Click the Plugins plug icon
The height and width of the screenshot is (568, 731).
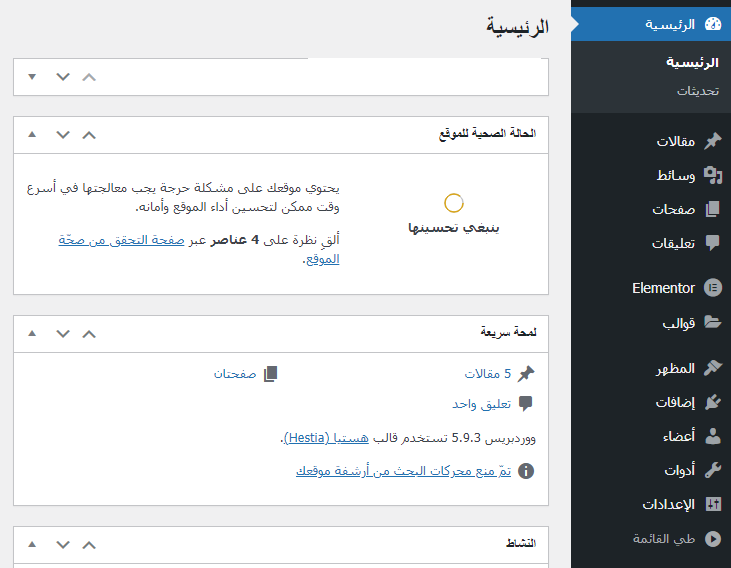pyautogui.click(x=712, y=402)
